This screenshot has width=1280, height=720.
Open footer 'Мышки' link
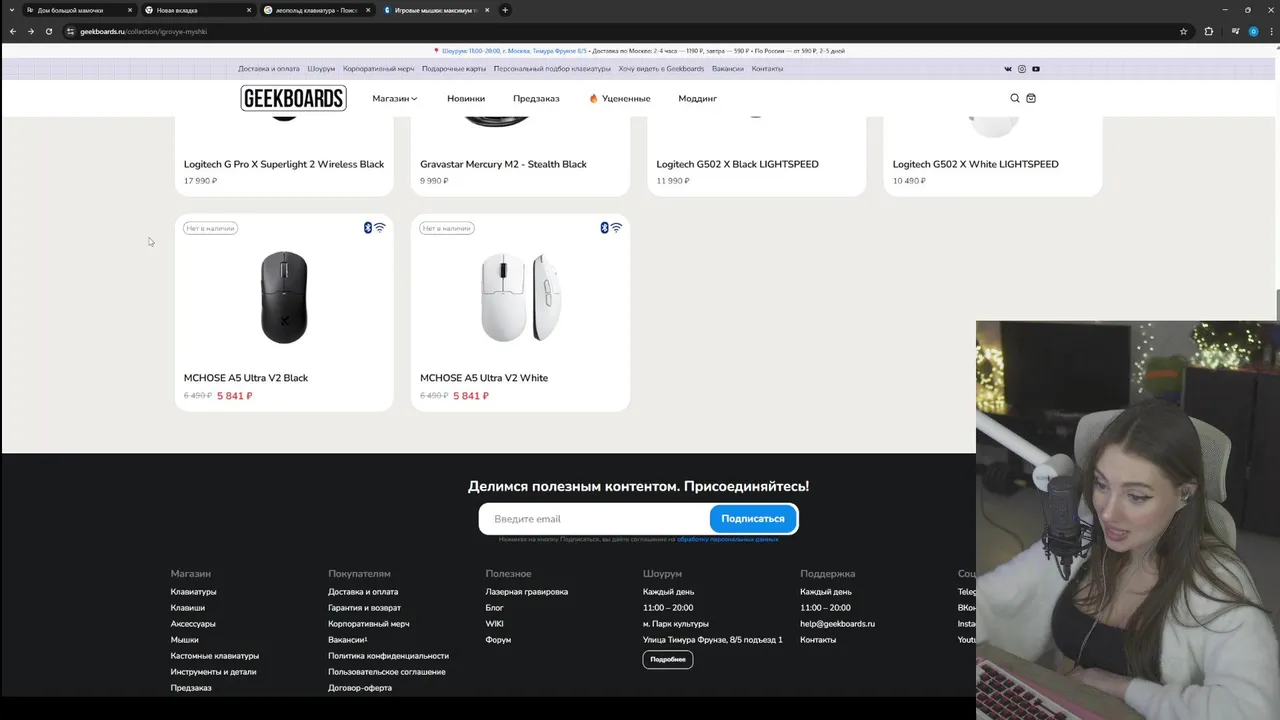point(184,640)
